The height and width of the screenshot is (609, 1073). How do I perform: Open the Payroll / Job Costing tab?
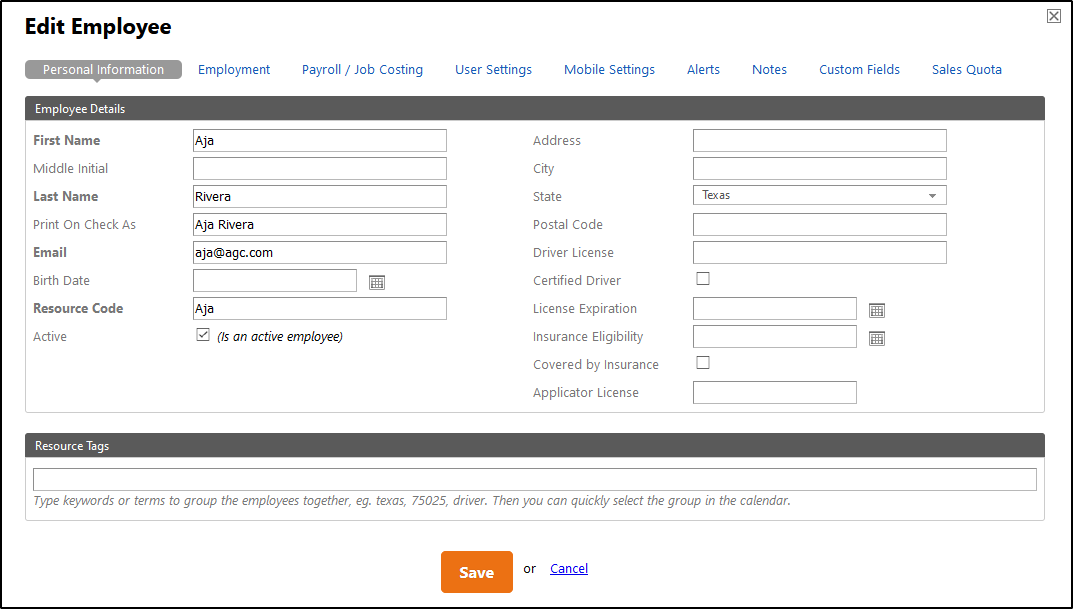coord(362,70)
